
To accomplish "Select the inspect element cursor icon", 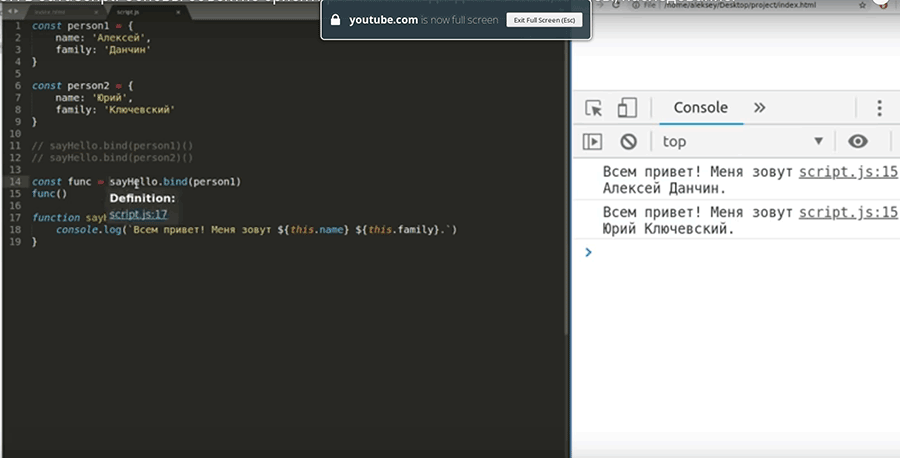I will click(x=593, y=107).
